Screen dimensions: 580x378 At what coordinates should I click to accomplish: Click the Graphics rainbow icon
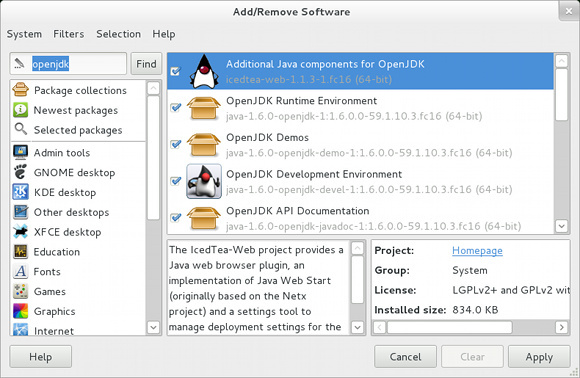click(20, 311)
